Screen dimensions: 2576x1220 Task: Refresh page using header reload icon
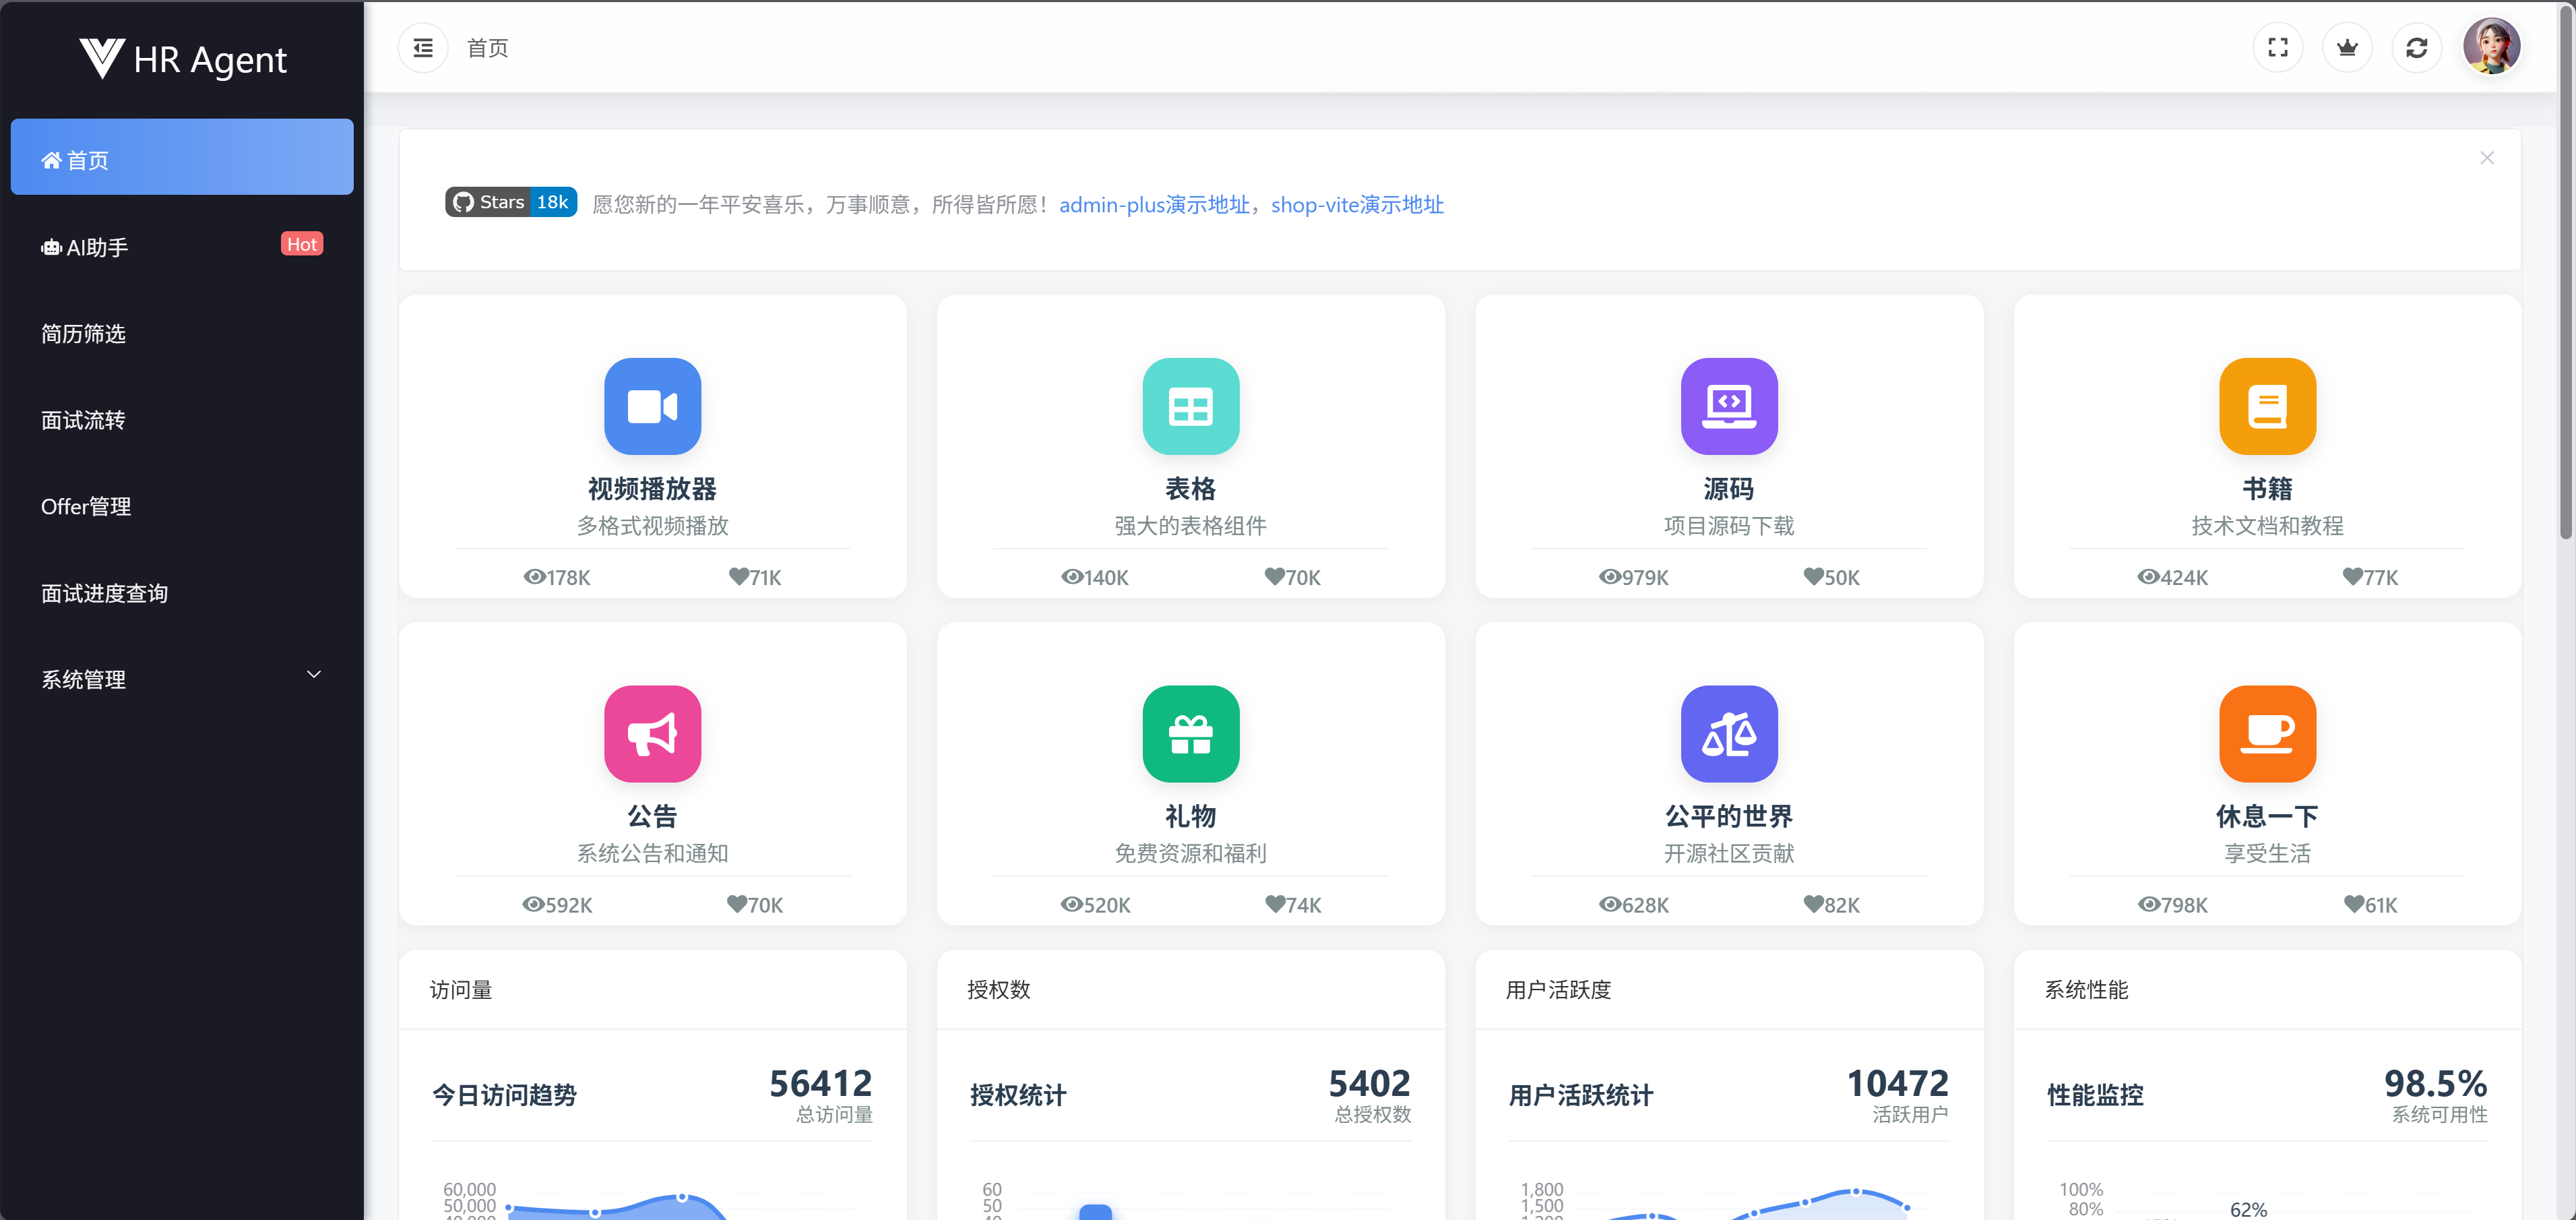pyautogui.click(x=2416, y=48)
